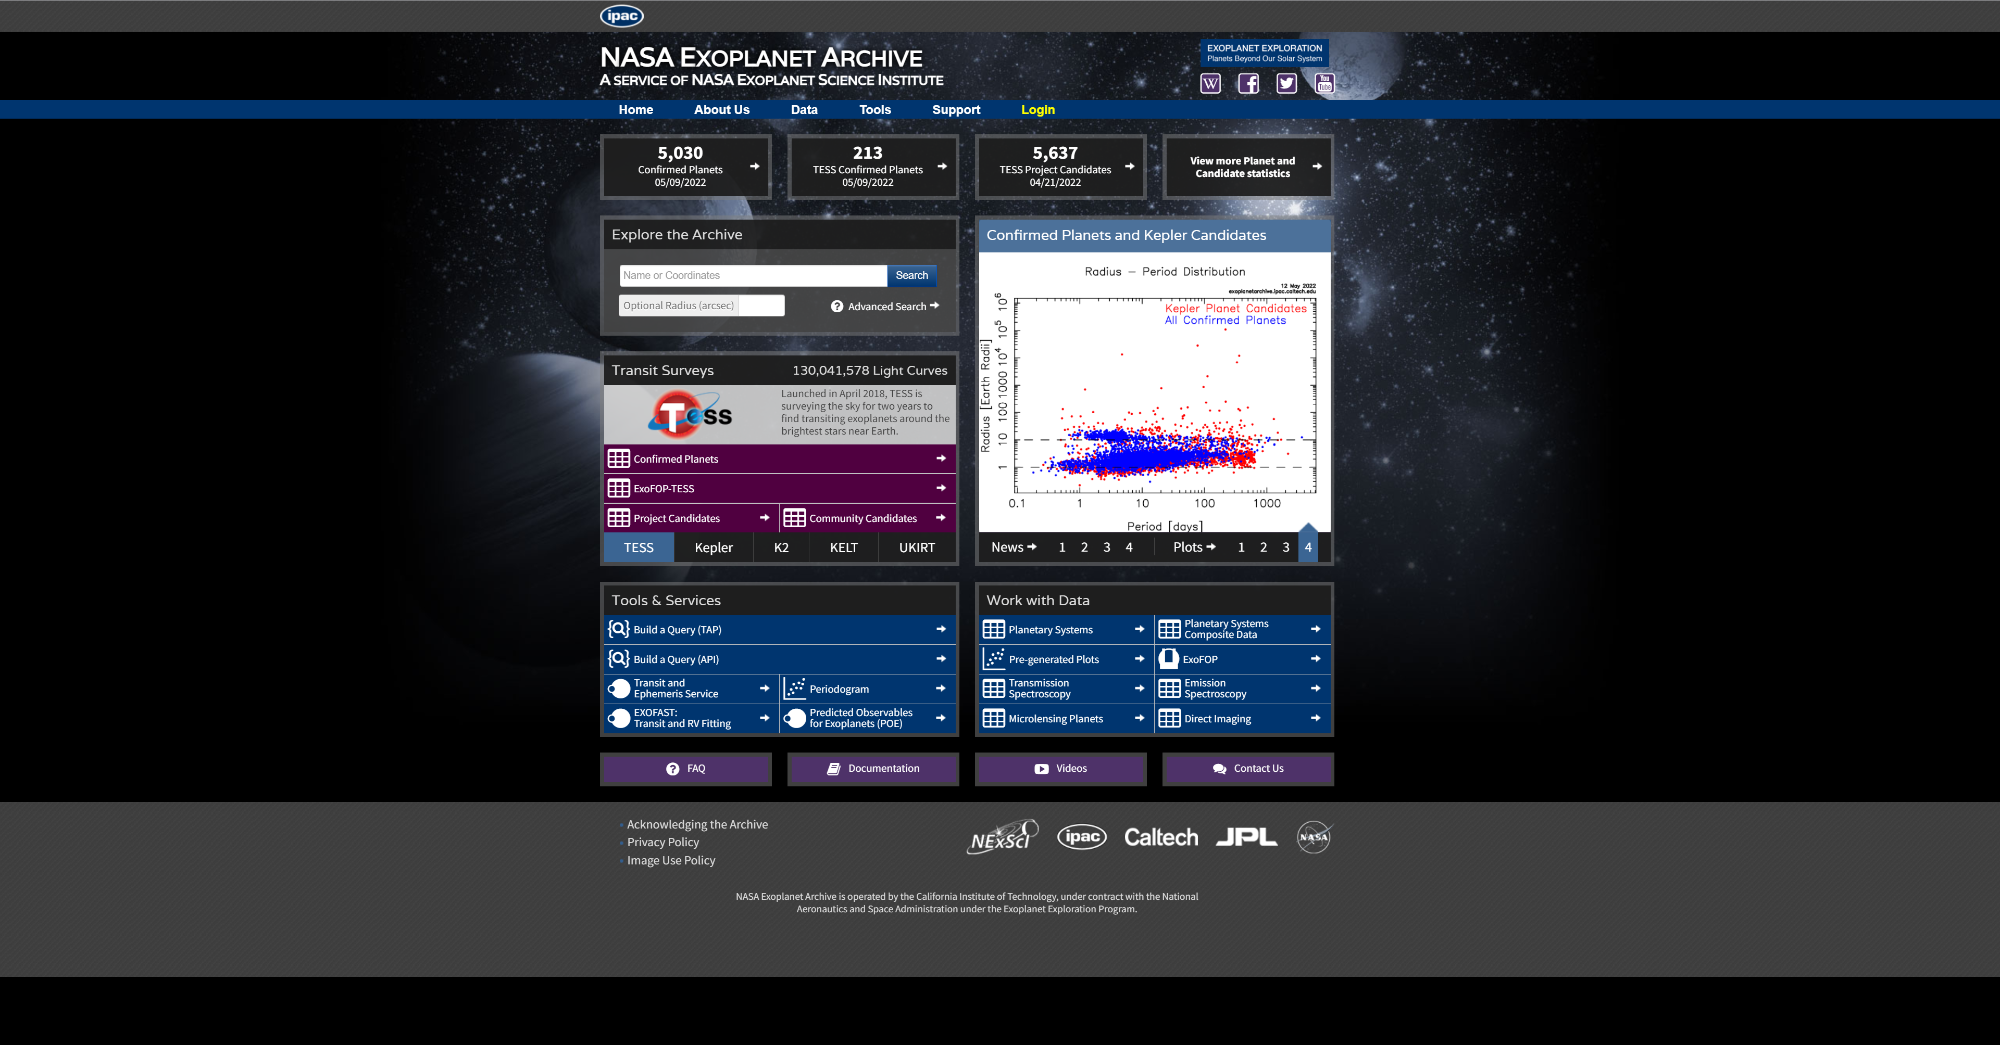This screenshot has height=1045, width=2000.
Task: Open the YouTube channel icon
Action: point(1324,84)
